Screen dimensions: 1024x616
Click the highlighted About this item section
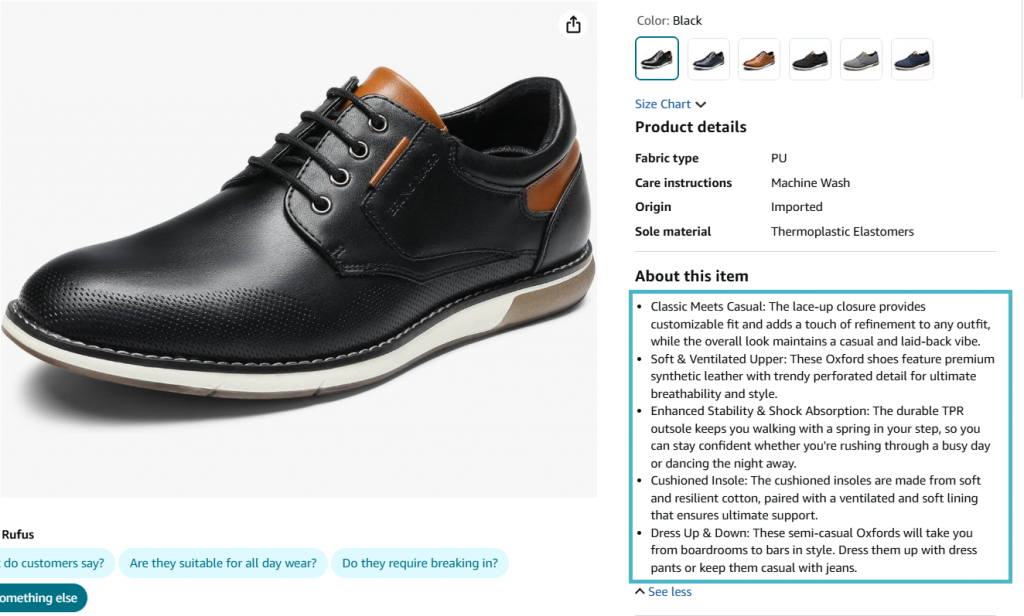click(x=820, y=437)
